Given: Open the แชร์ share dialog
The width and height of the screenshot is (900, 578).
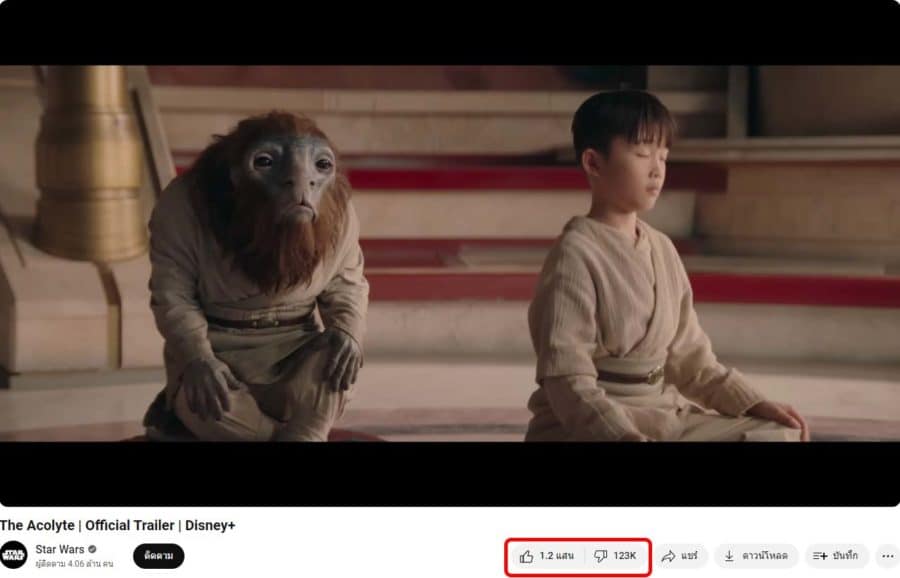Looking at the screenshot, I should click(681, 556).
